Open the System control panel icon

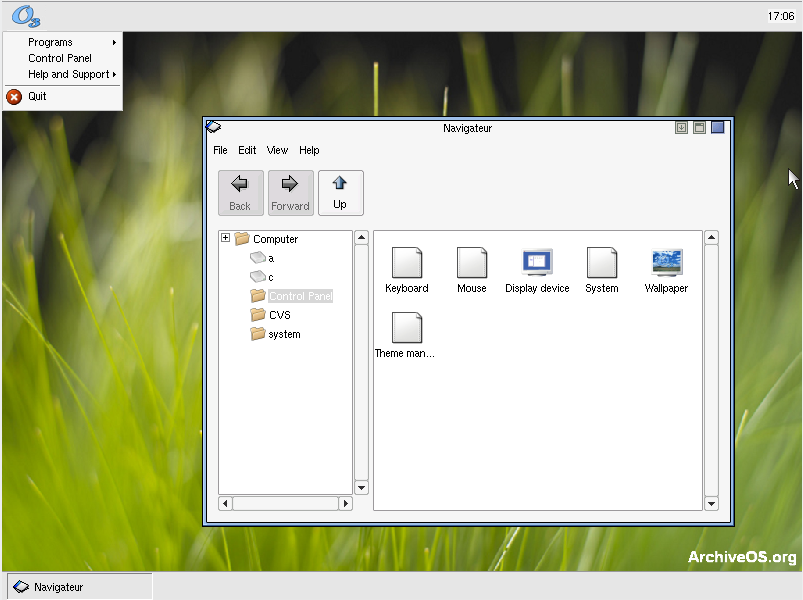click(602, 263)
